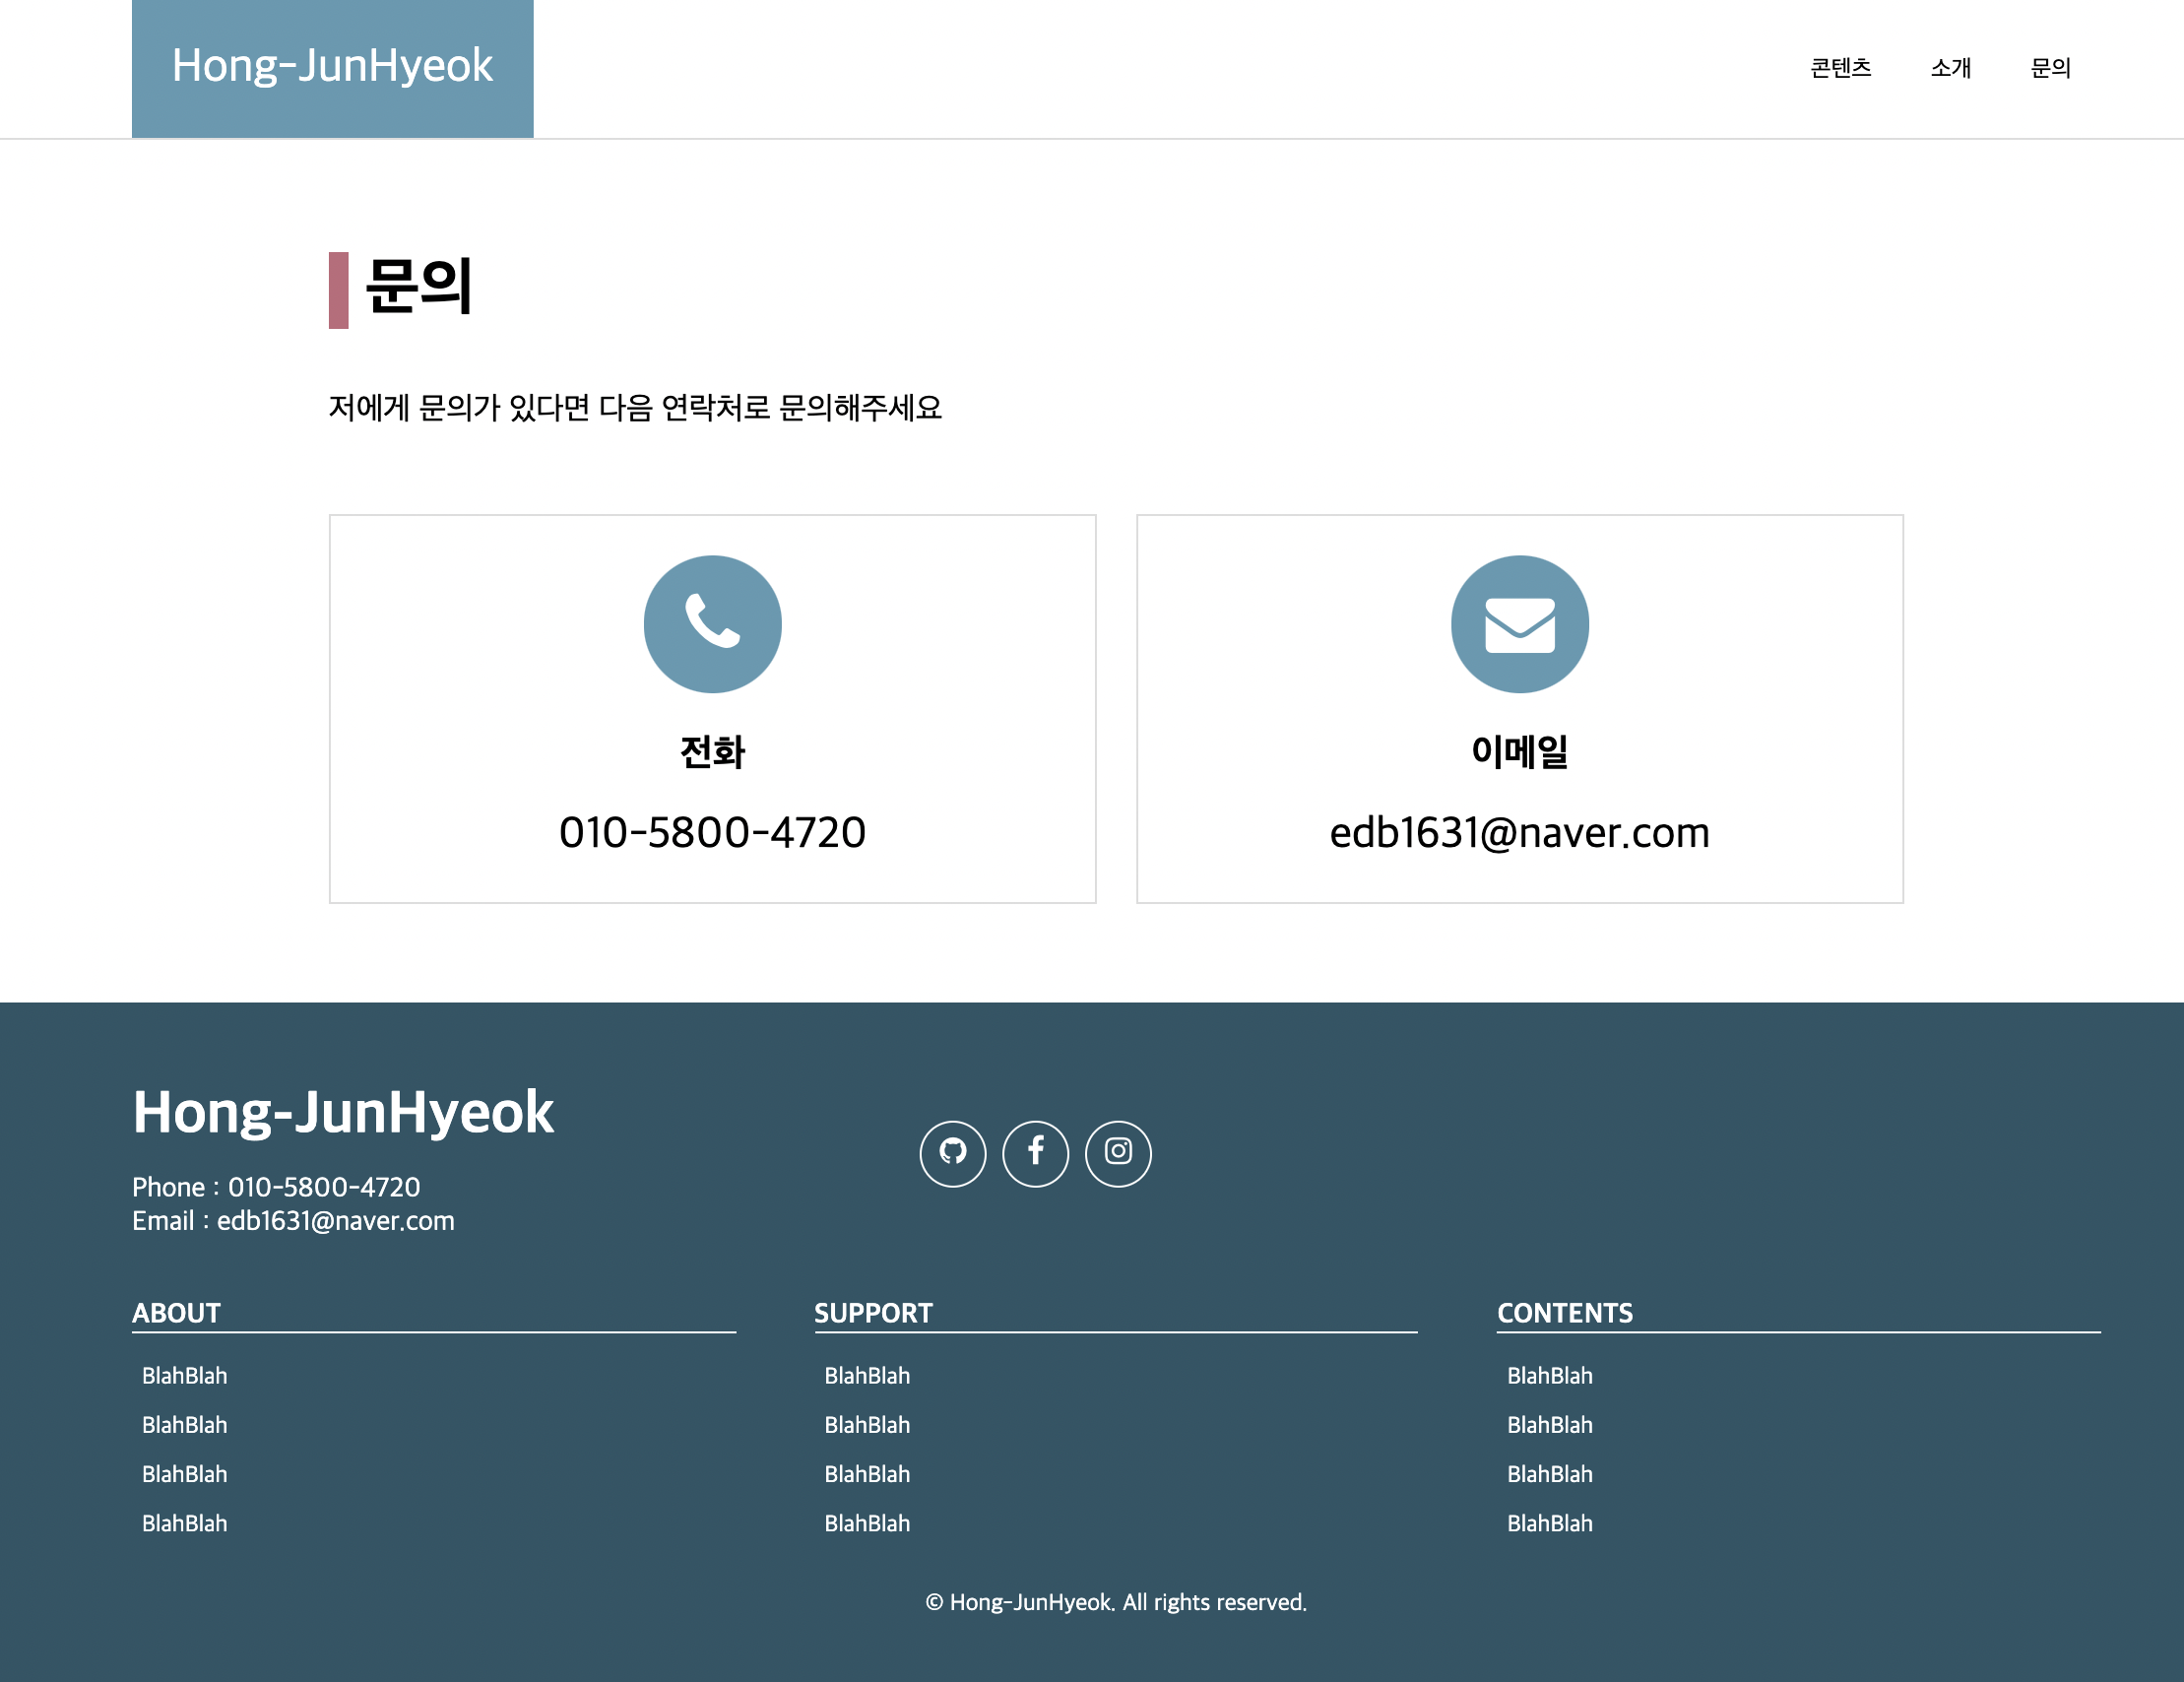Image resolution: width=2184 pixels, height=1682 pixels.
Task: Click the phone number 010-5800-4720
Action: (712, 832)
